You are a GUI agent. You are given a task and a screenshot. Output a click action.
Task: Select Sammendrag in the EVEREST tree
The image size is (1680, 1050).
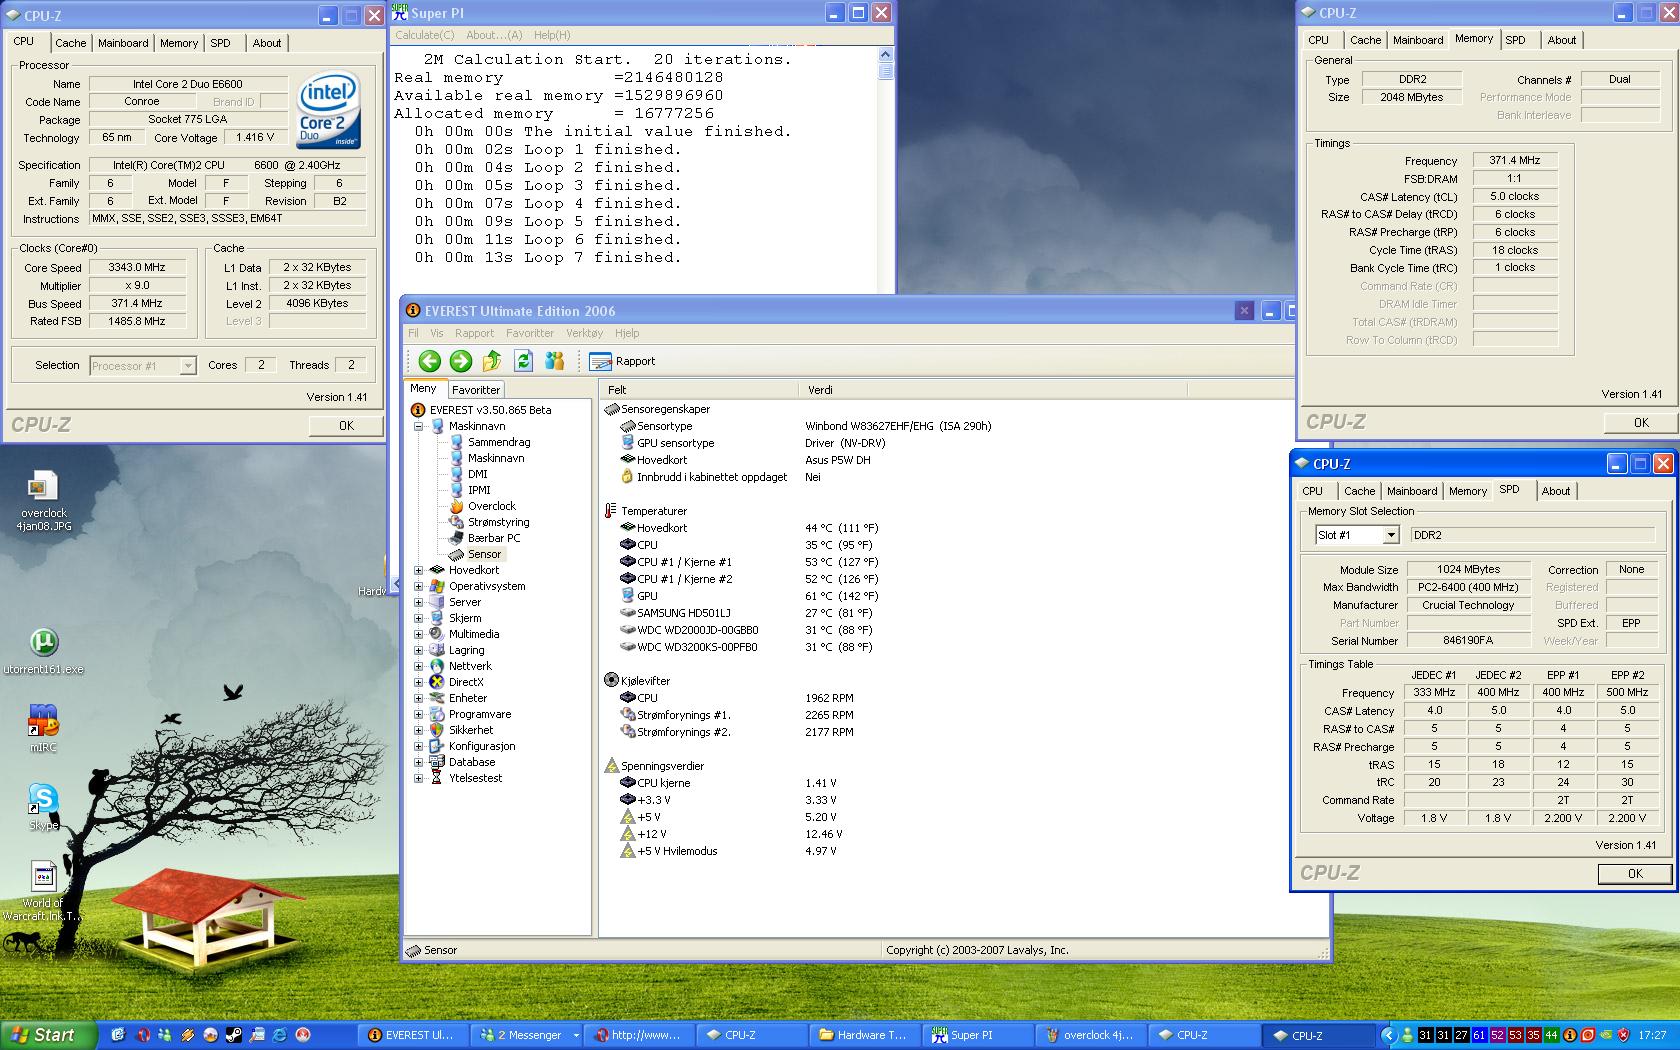click(490, 442)
